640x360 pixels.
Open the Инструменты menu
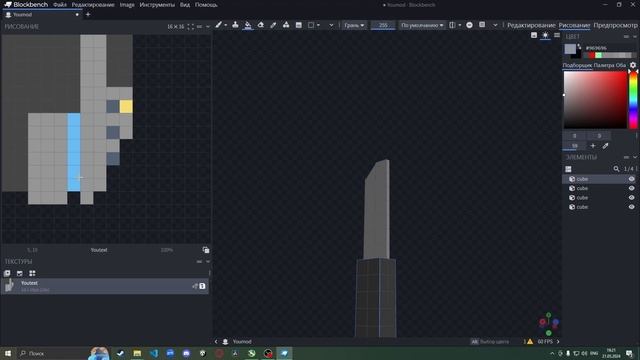pos(157,5)
